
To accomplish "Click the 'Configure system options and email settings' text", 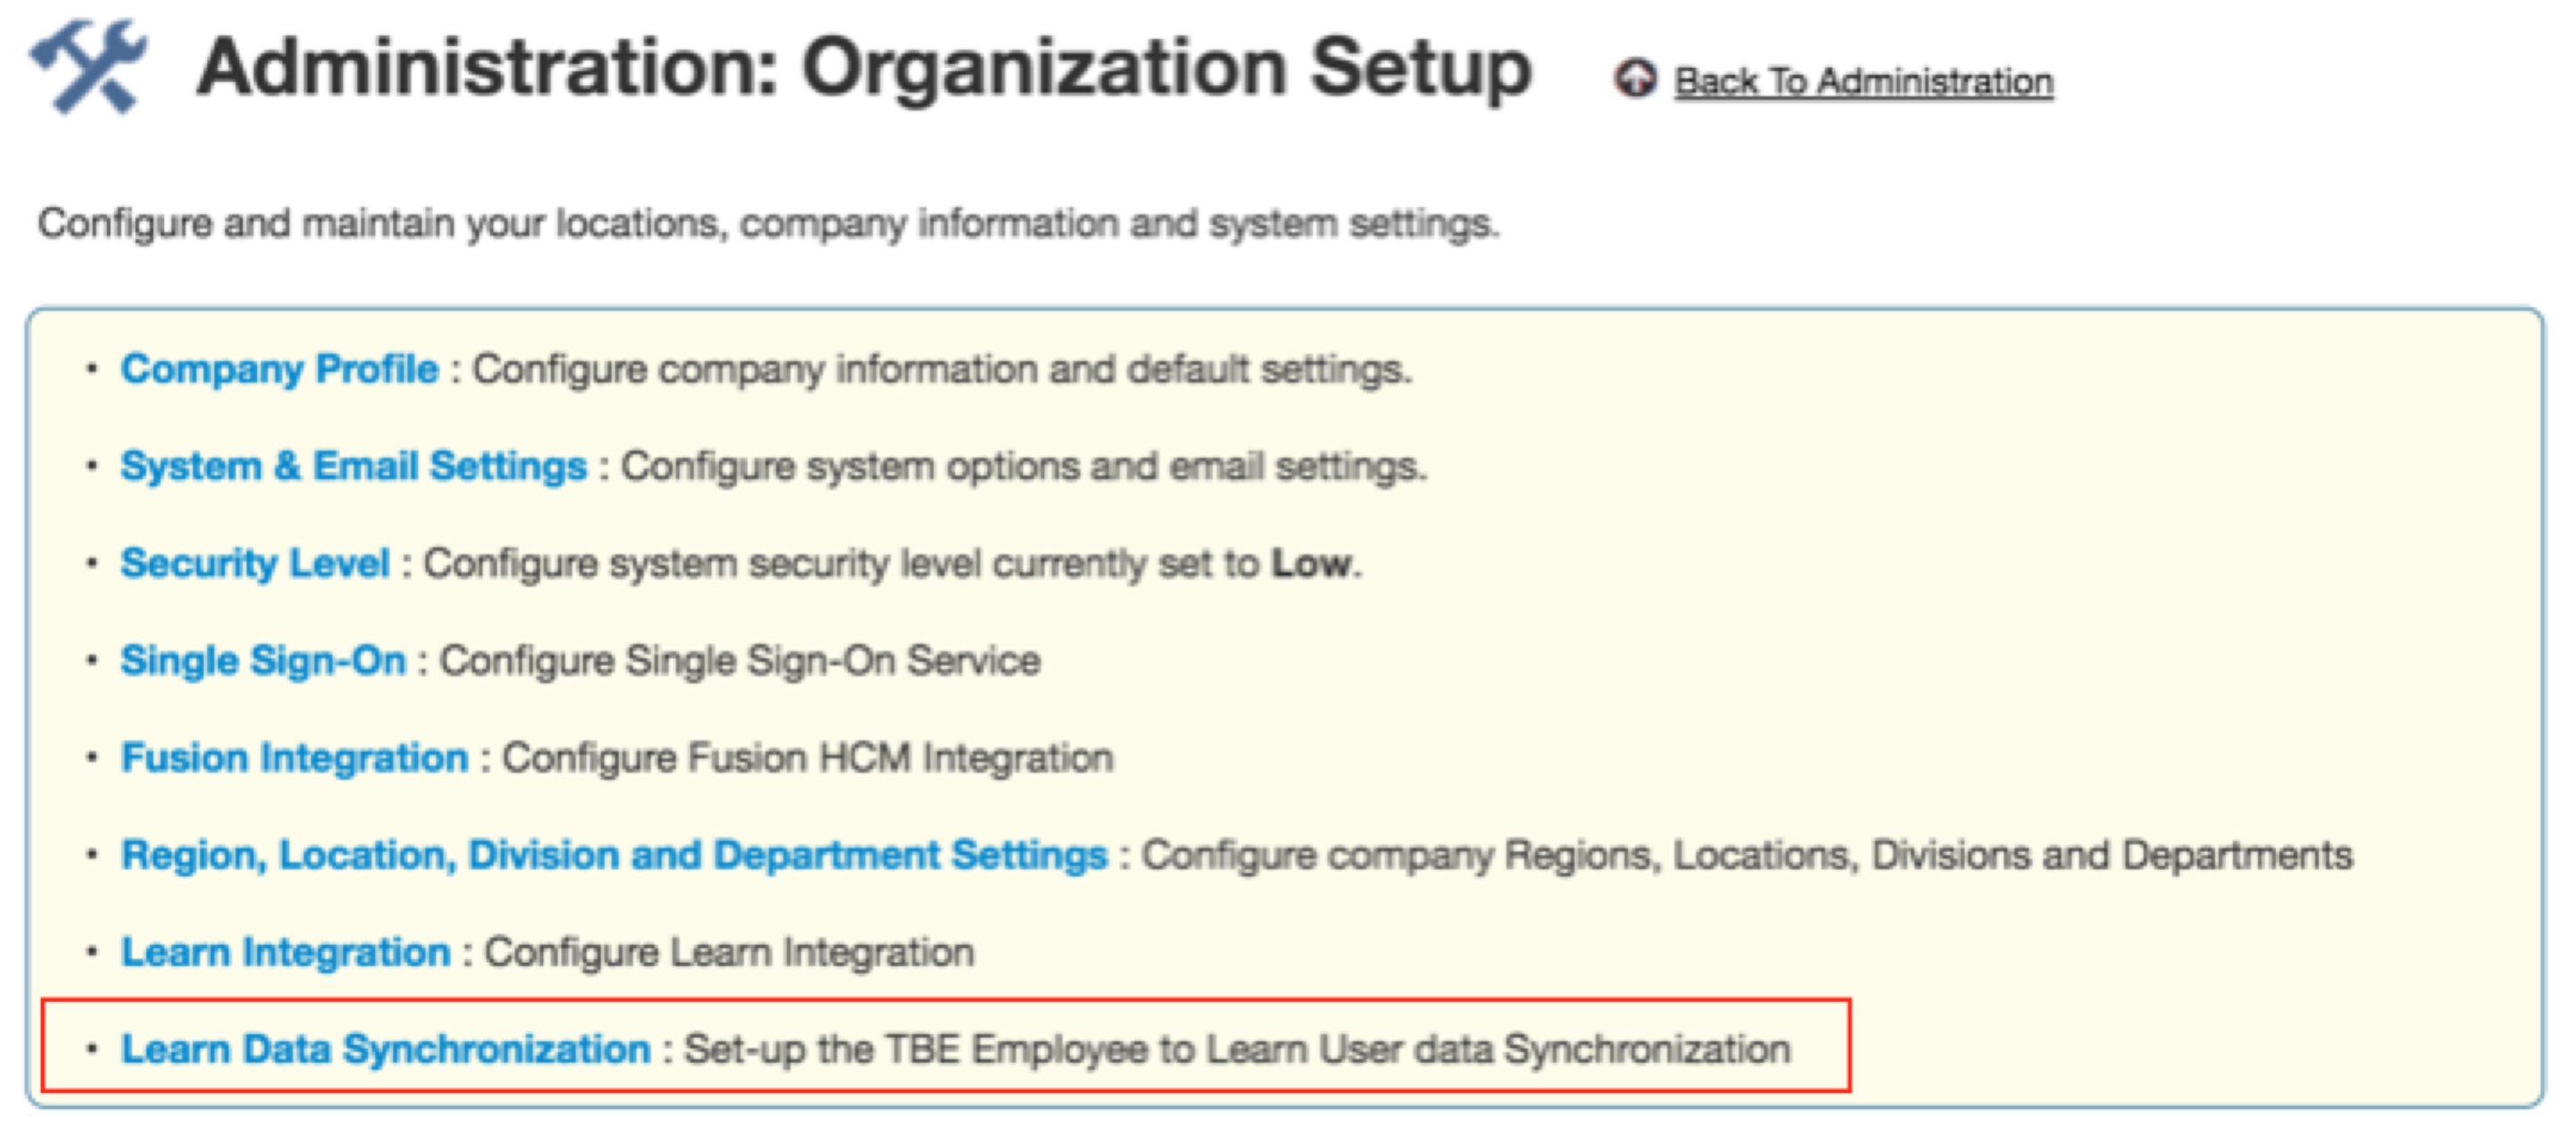I will (1023, 466).
